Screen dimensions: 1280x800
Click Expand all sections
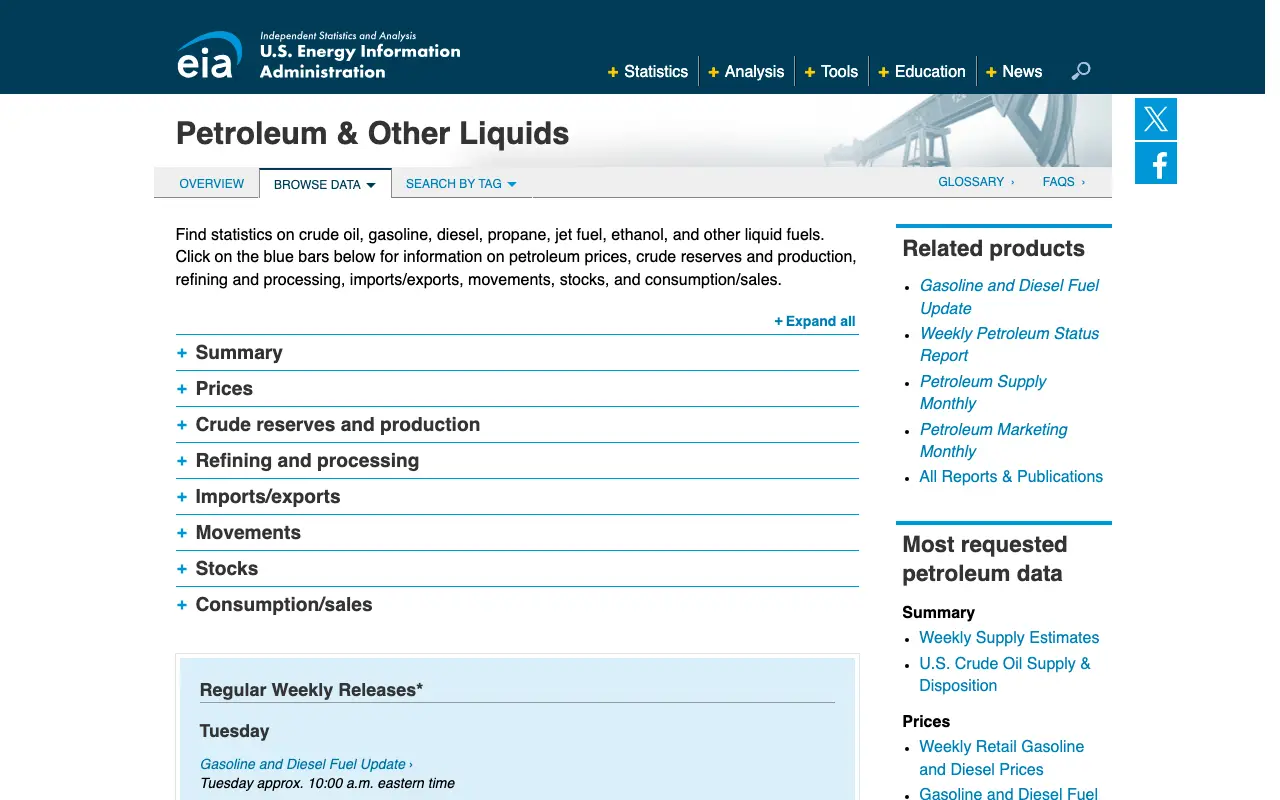pyautogui.click(x=815, y=321)
